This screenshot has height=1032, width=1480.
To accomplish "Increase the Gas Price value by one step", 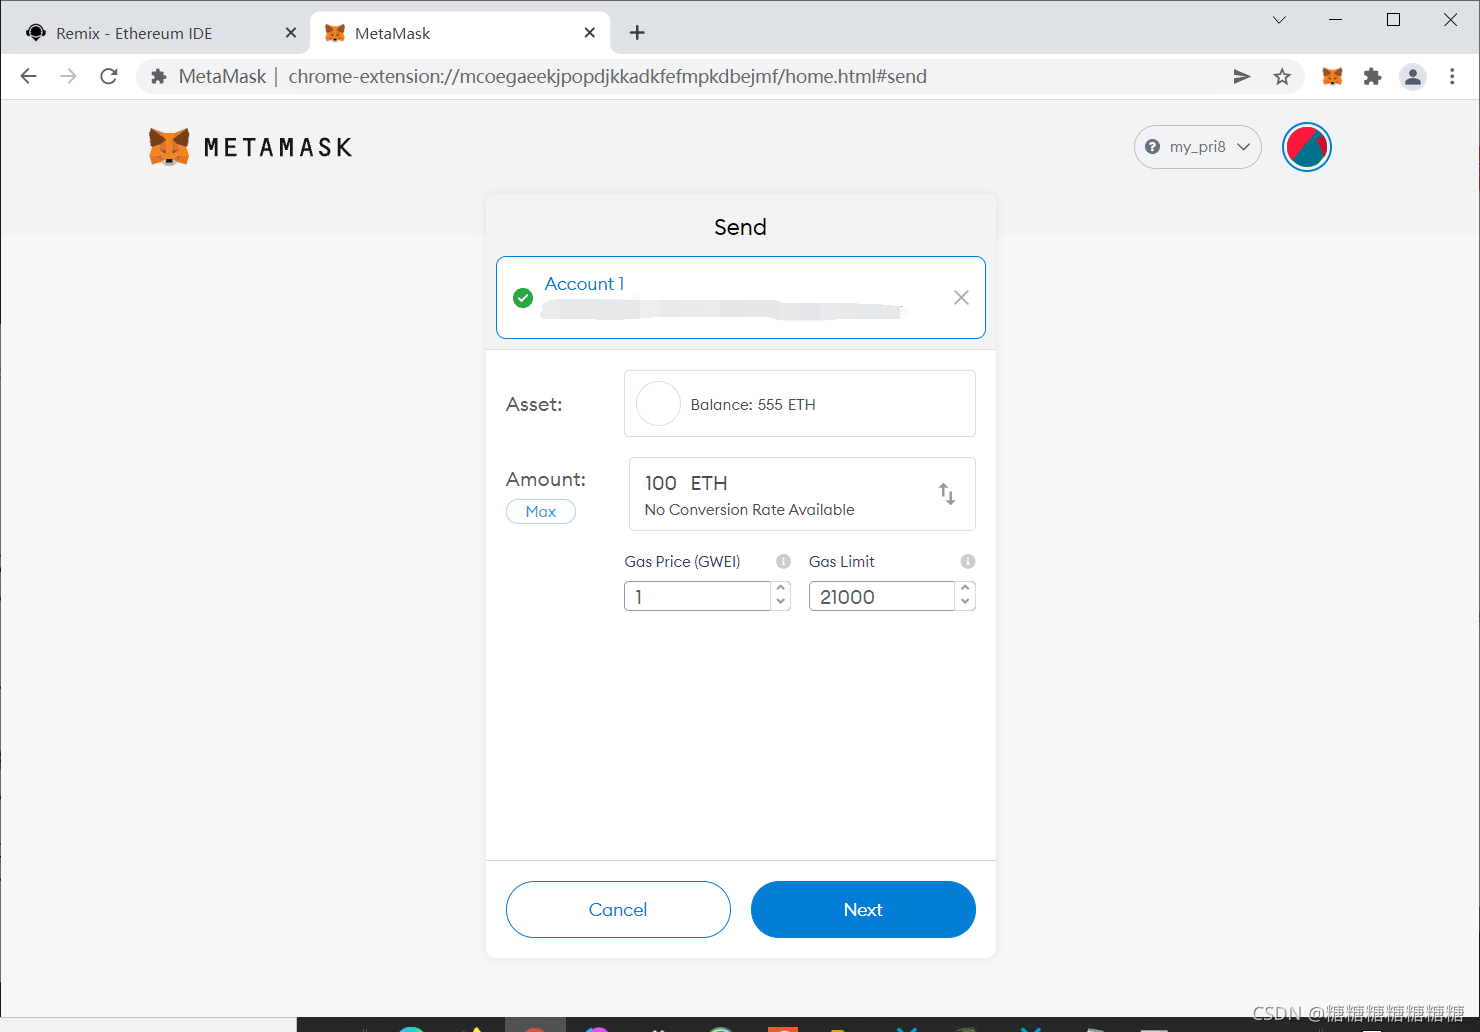I will [781, 589].
